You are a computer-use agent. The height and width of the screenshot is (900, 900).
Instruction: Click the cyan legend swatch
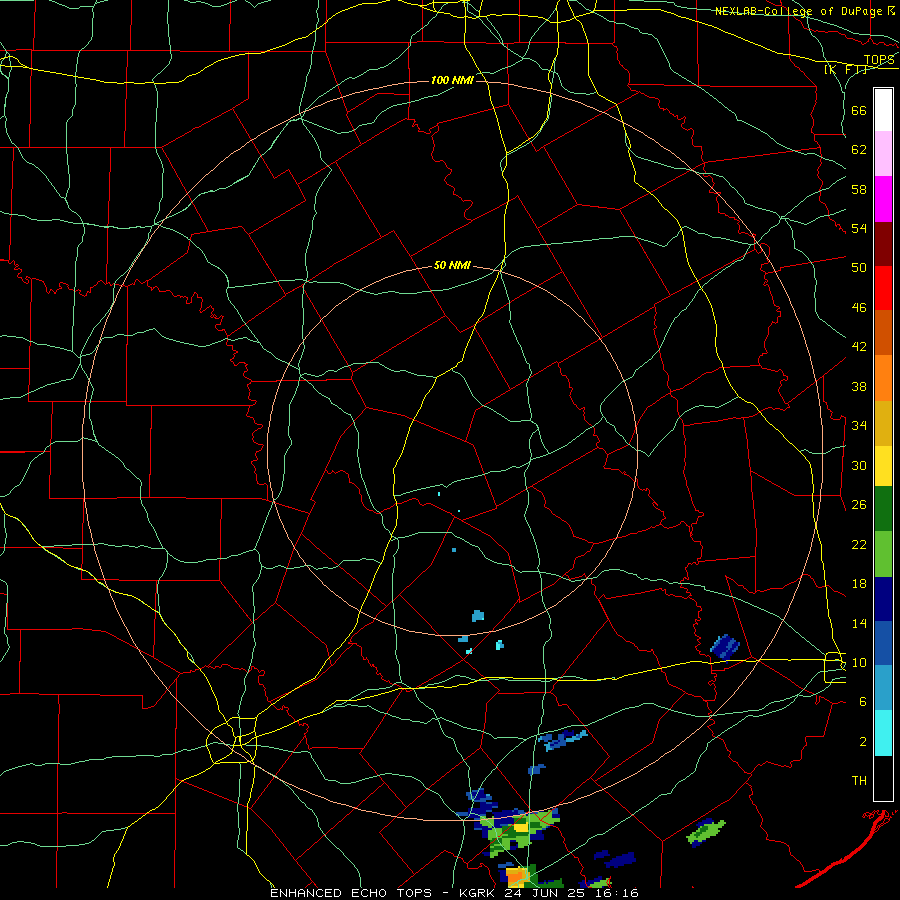click(883, 733)
